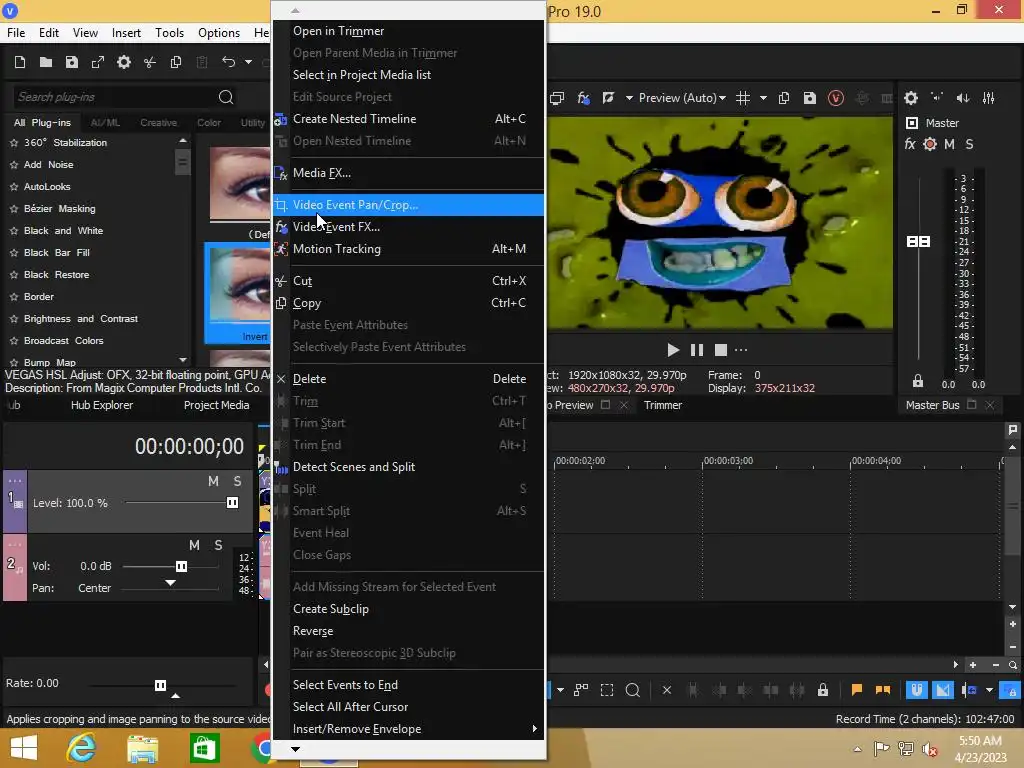Open the mixing console sliders icon

989,98
